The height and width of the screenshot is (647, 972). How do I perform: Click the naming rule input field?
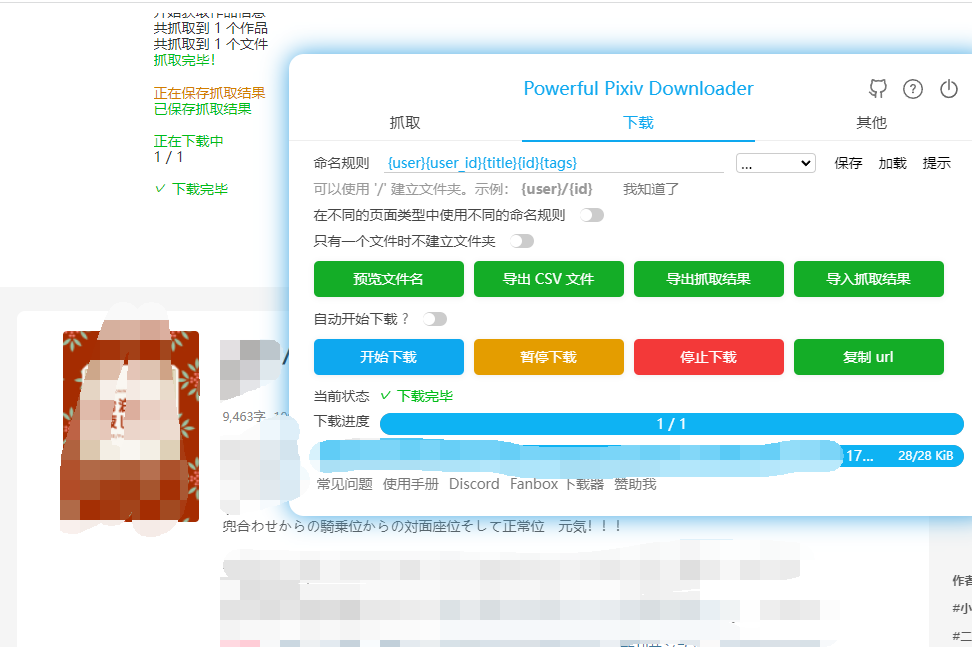[x=554, y=163]
